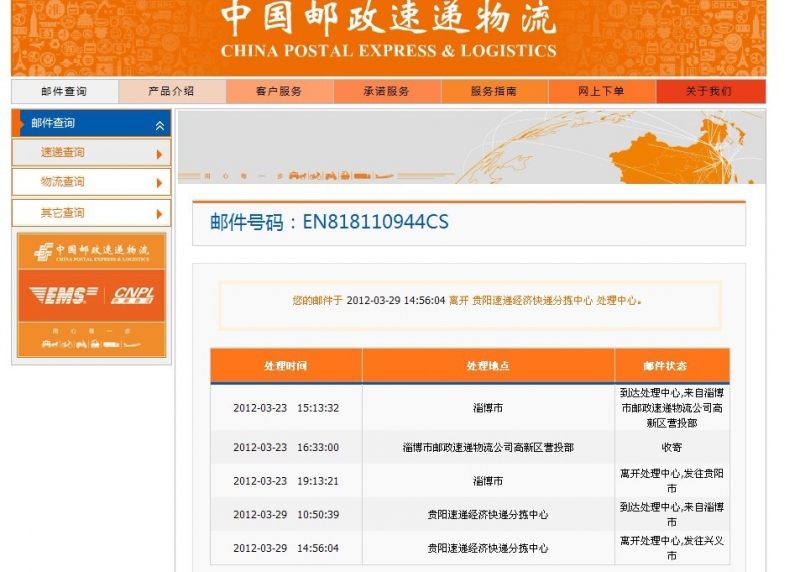Click the CNPL logo in sidebar banner
Viewport: 800px width, 572px height.
[133, 295]
